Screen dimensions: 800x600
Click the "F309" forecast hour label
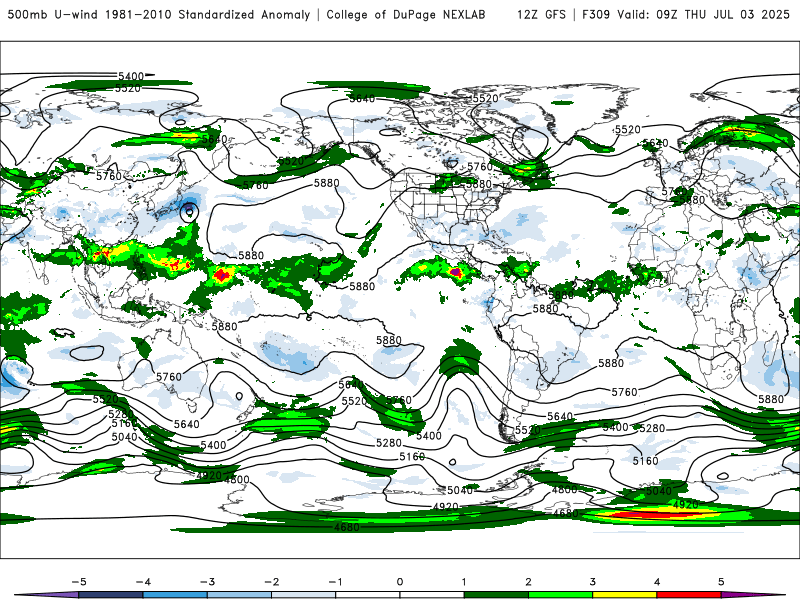(596, 14)
